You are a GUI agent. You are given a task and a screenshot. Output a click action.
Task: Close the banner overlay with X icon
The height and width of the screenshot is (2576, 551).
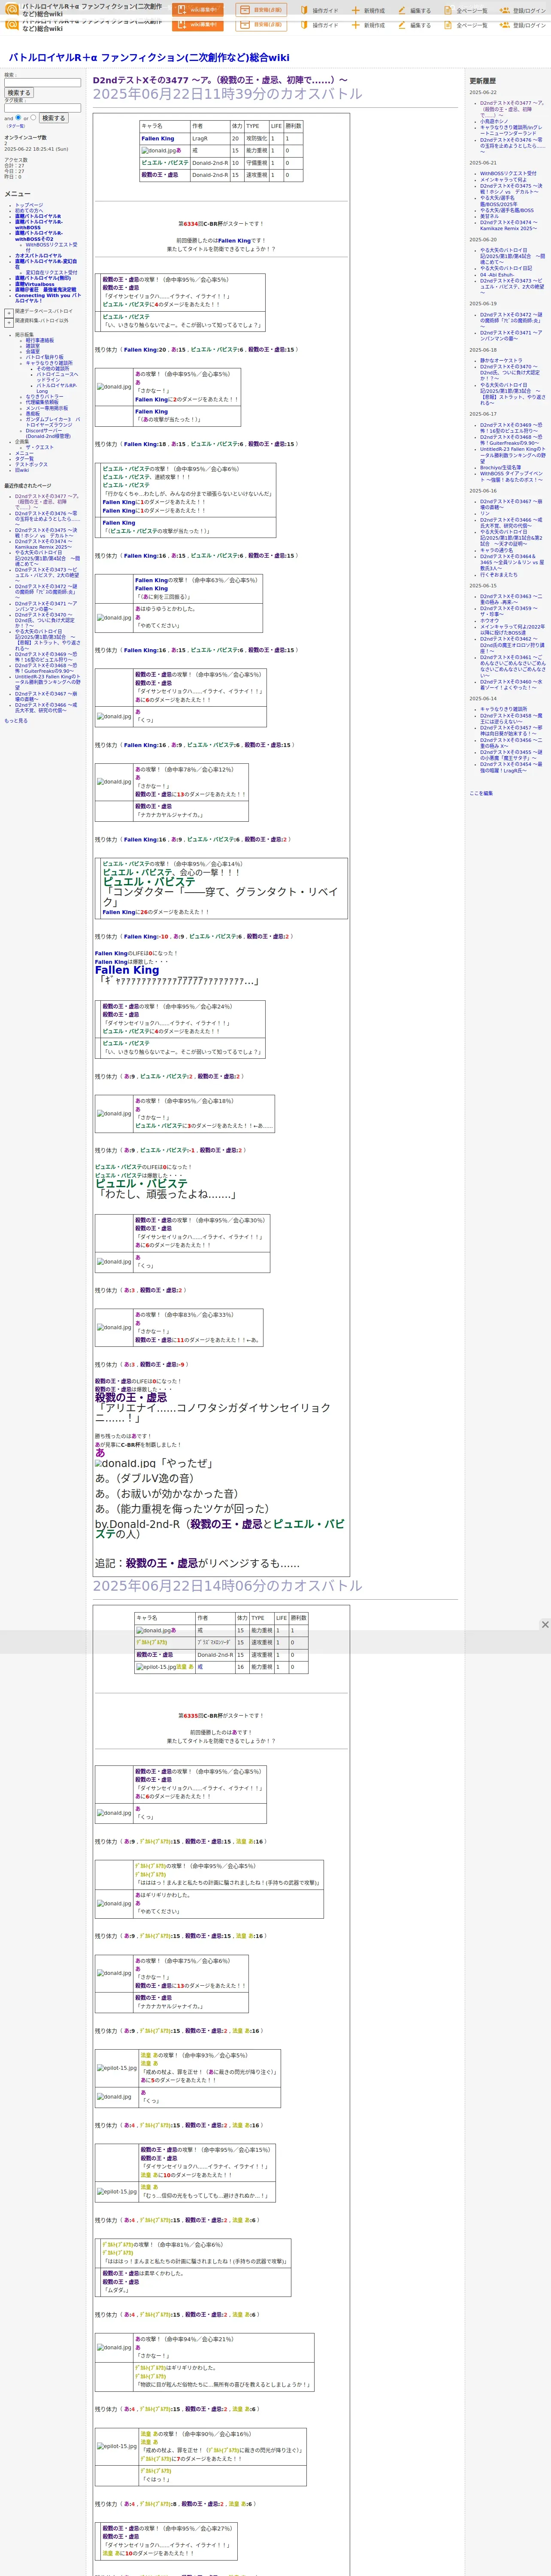pos(545,1625)
